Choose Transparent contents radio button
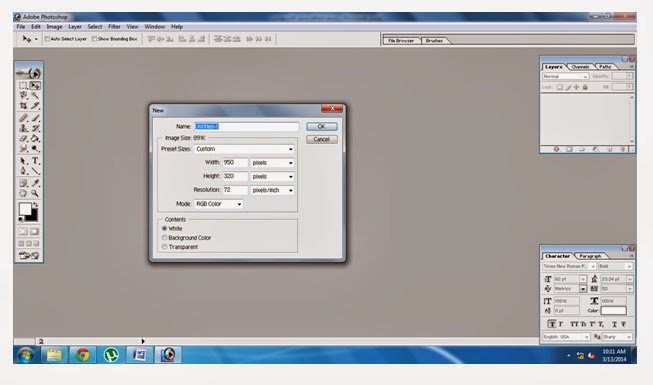 pos(164,247)
